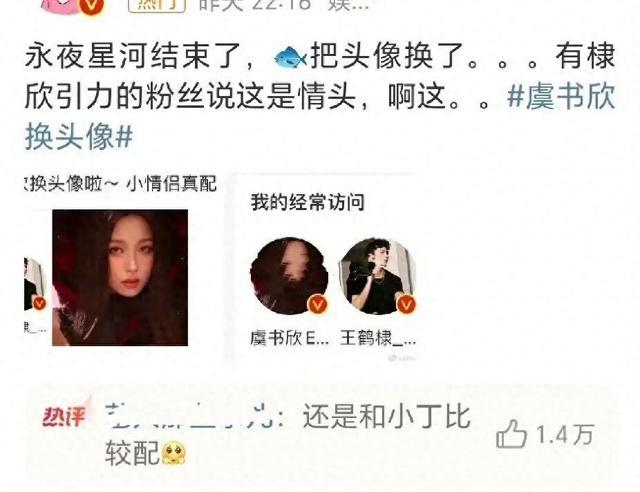Tap the 热评 hot comment badge
The image size is (640, 492).
[x=64, y=416]
